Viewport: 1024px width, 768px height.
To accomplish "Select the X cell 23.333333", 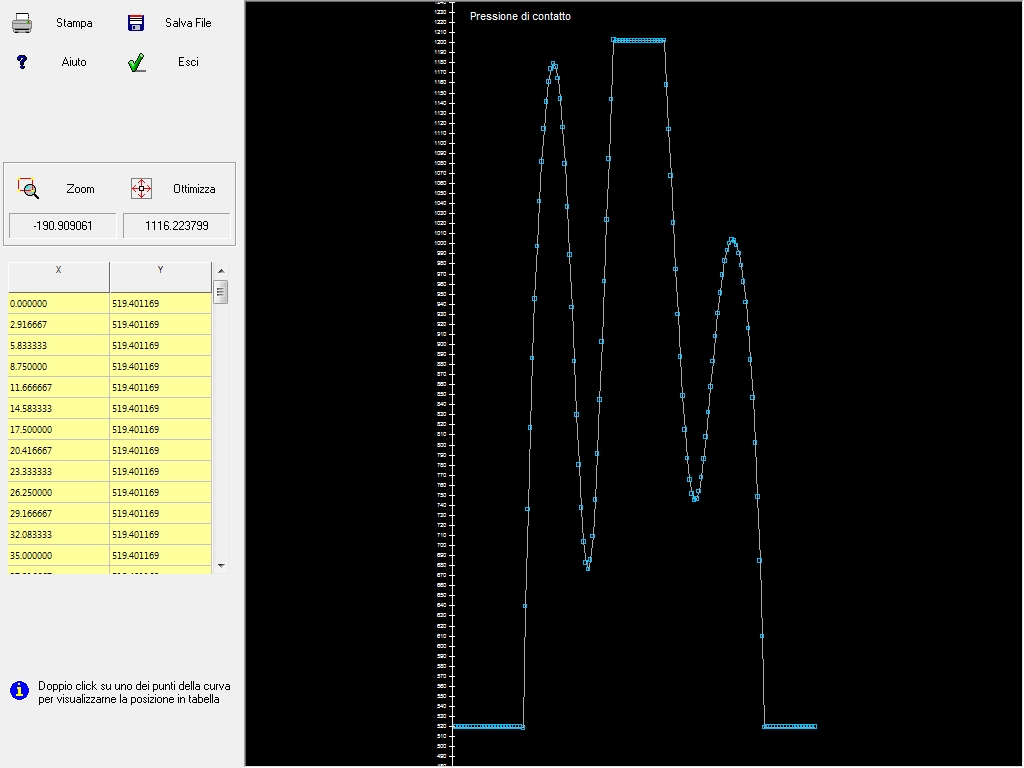I will click(59, 472).
